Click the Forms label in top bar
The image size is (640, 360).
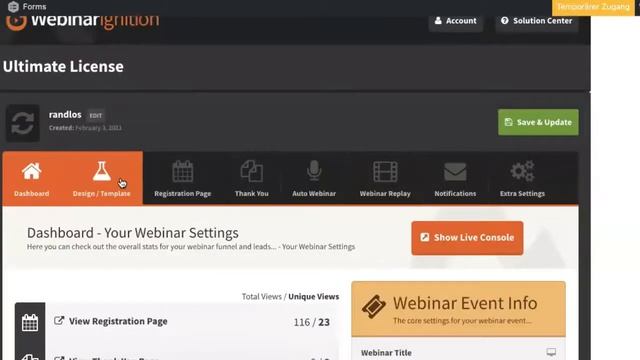(34, 7)
